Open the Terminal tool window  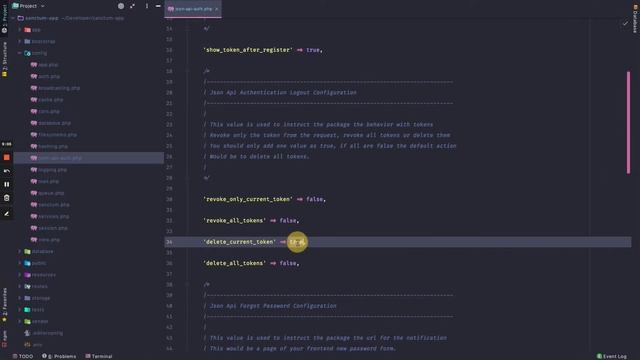pos(99,356)
